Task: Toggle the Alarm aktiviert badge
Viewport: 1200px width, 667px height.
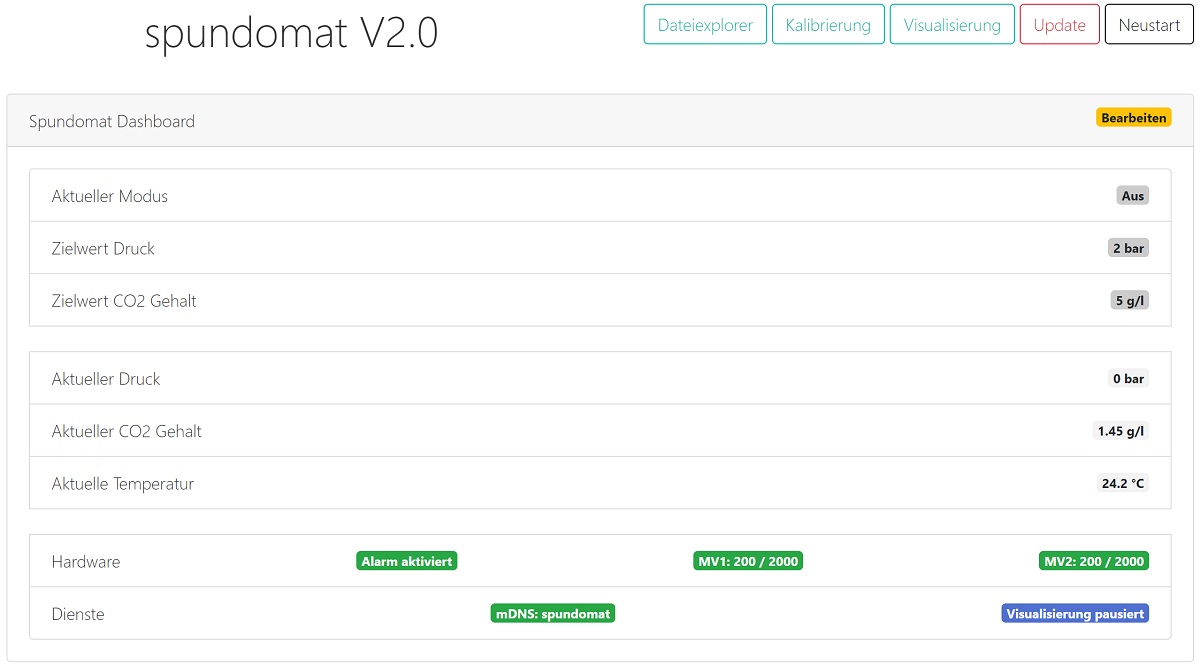Action: point(407,561)
